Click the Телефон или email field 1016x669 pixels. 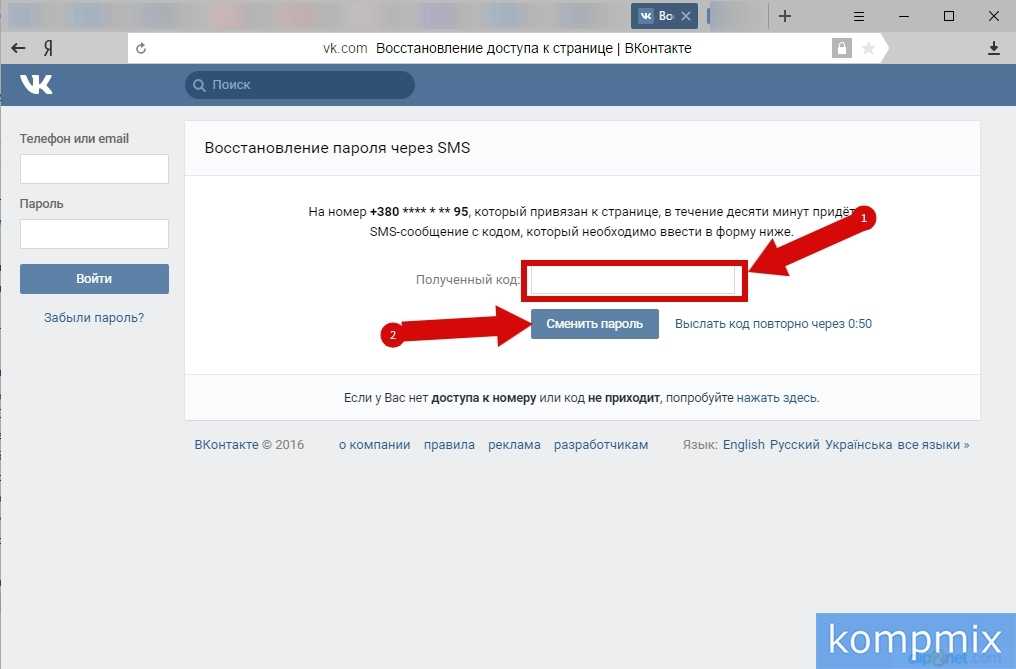coord(95,169)
